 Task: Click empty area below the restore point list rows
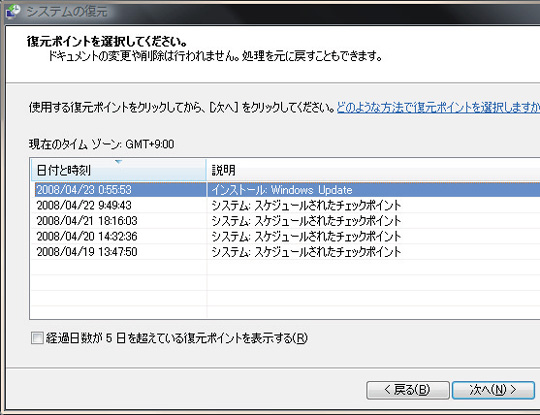[x=285, y=289]
